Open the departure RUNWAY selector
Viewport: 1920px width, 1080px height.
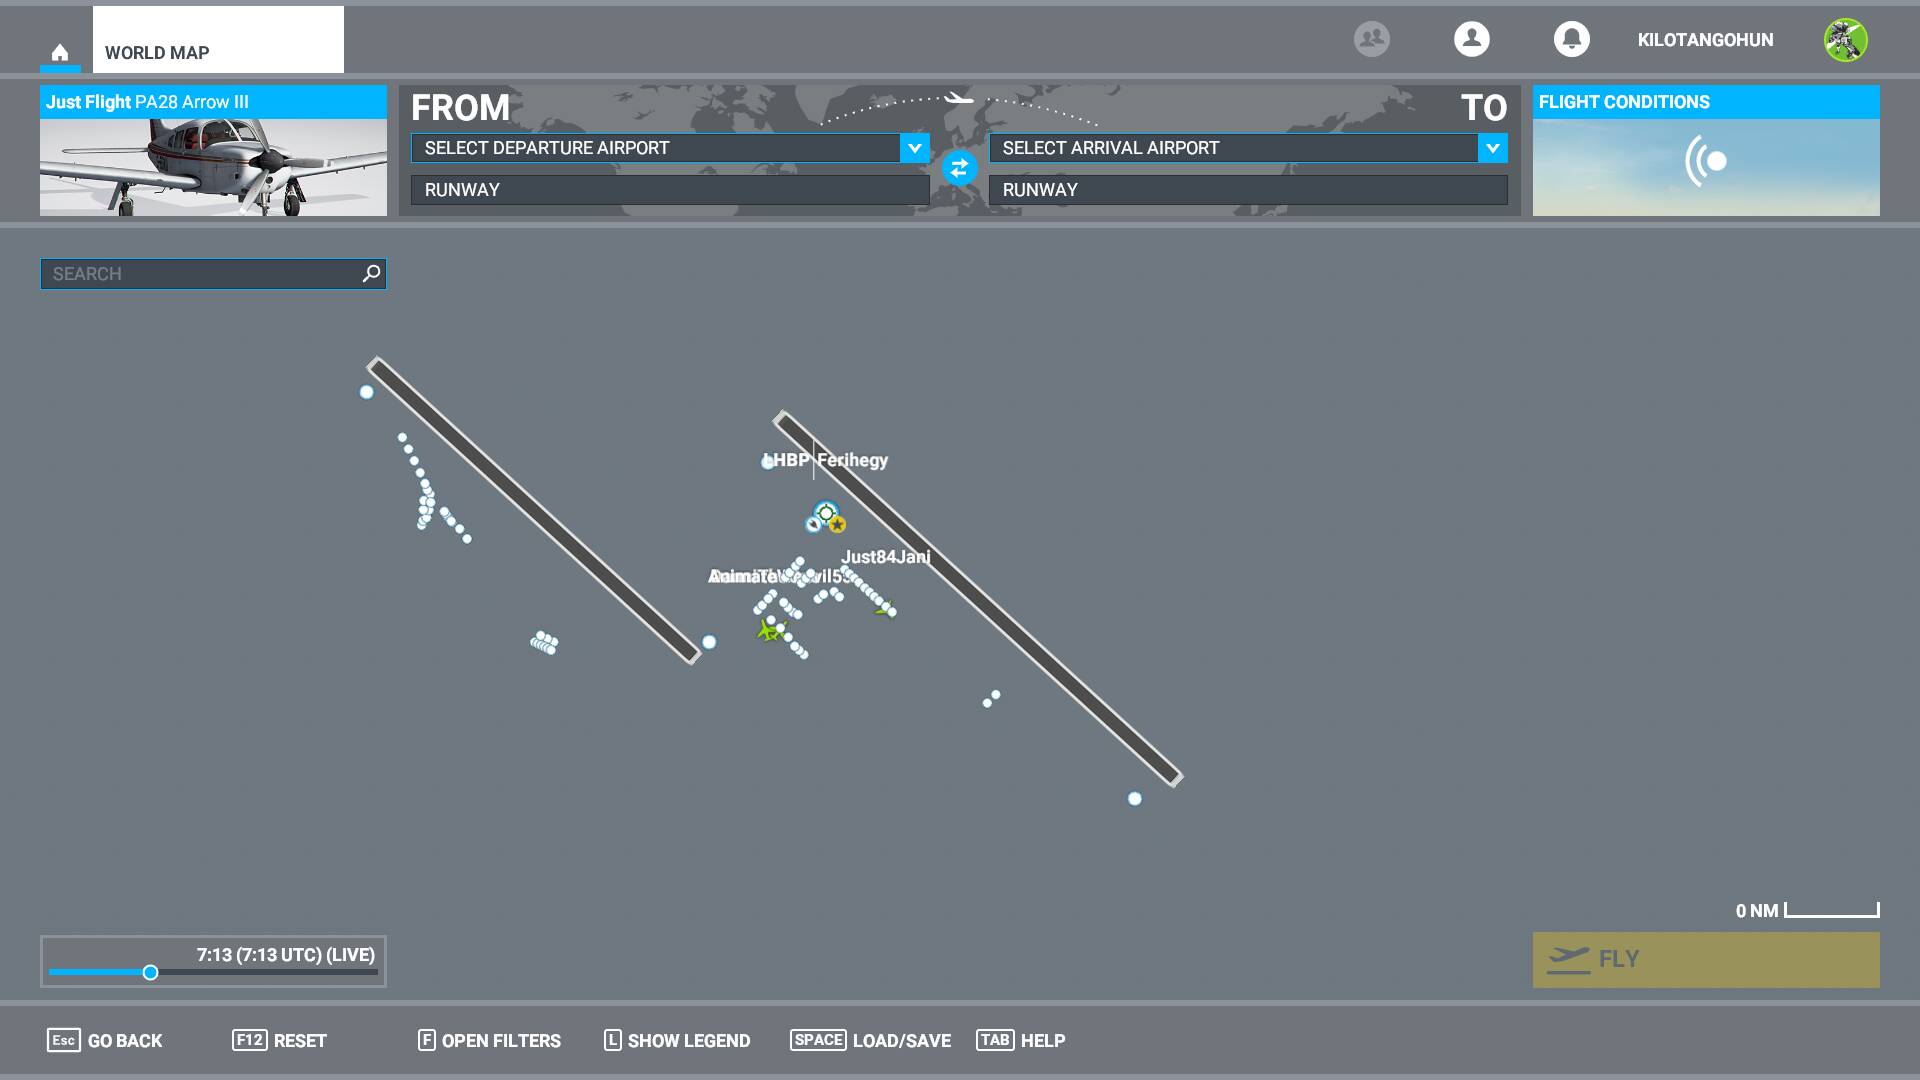(670, 190)
